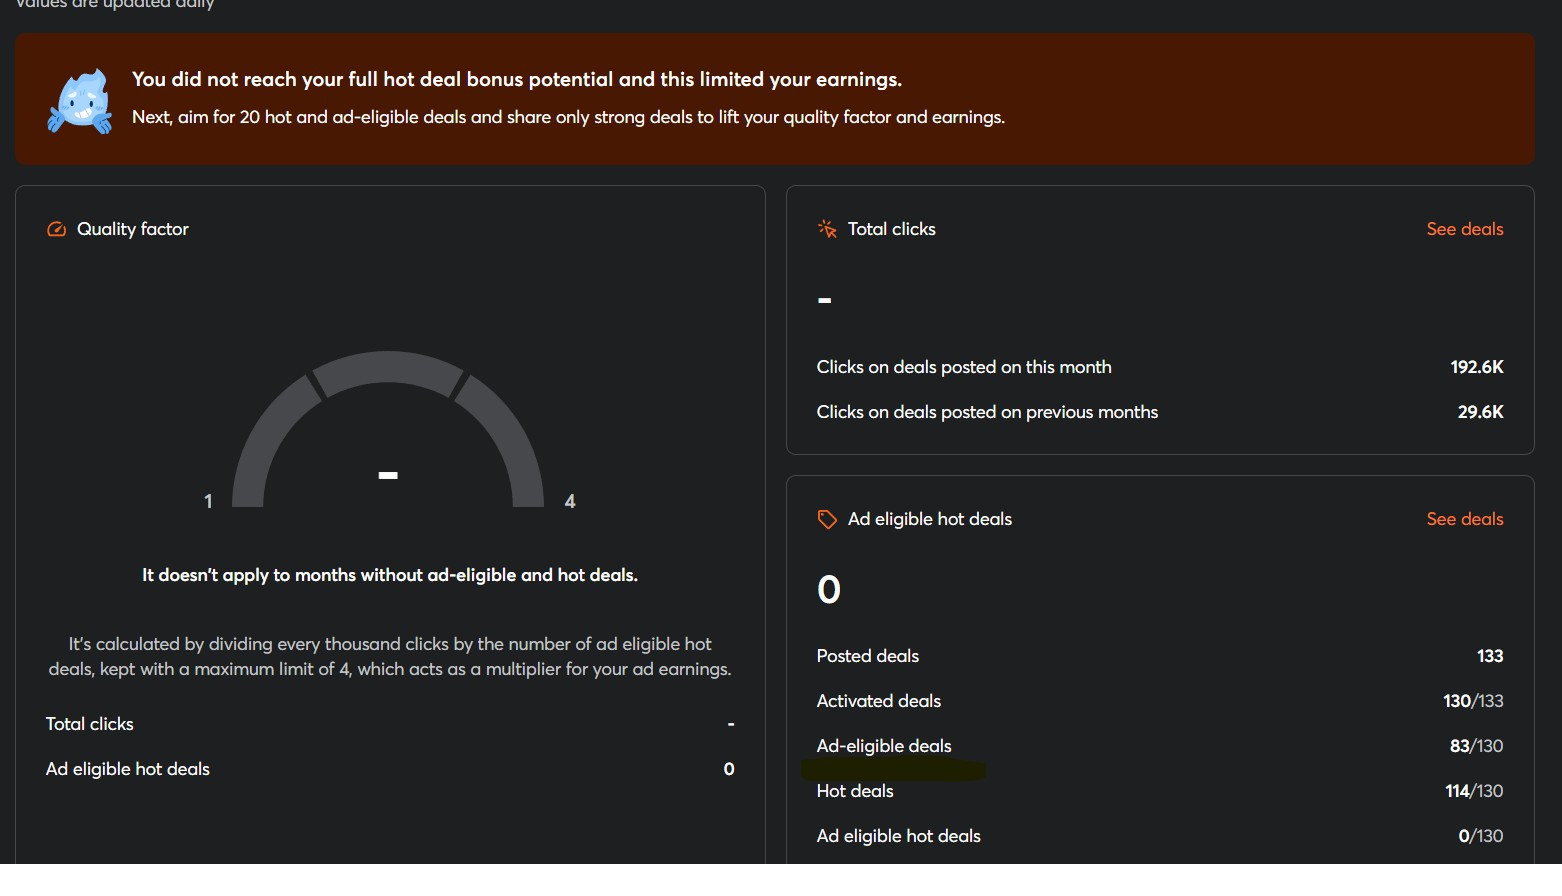Click the Hot deals 114/133 row label
The width and height of the screenshot is (1562, 896).
(855, 791)
